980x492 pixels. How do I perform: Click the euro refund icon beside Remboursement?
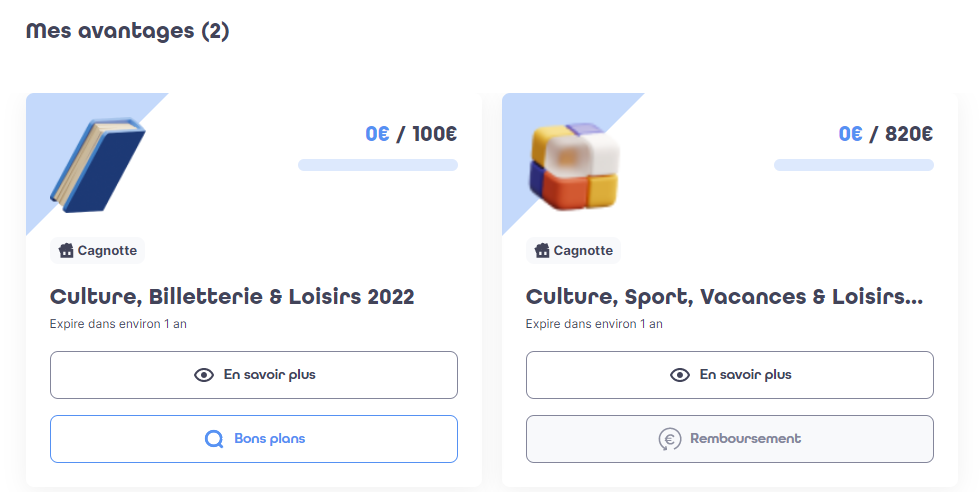pos(669,439)
